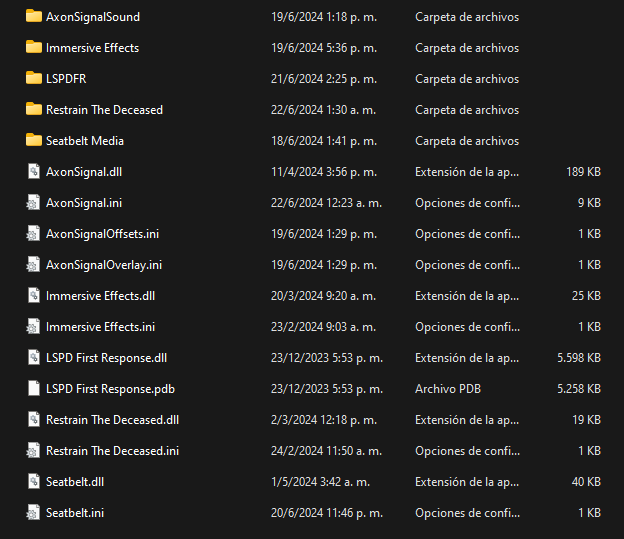Click the date 20/6/2024 11:46 p. m.
Screen dimensions: 624x539
tap(327, 513)
